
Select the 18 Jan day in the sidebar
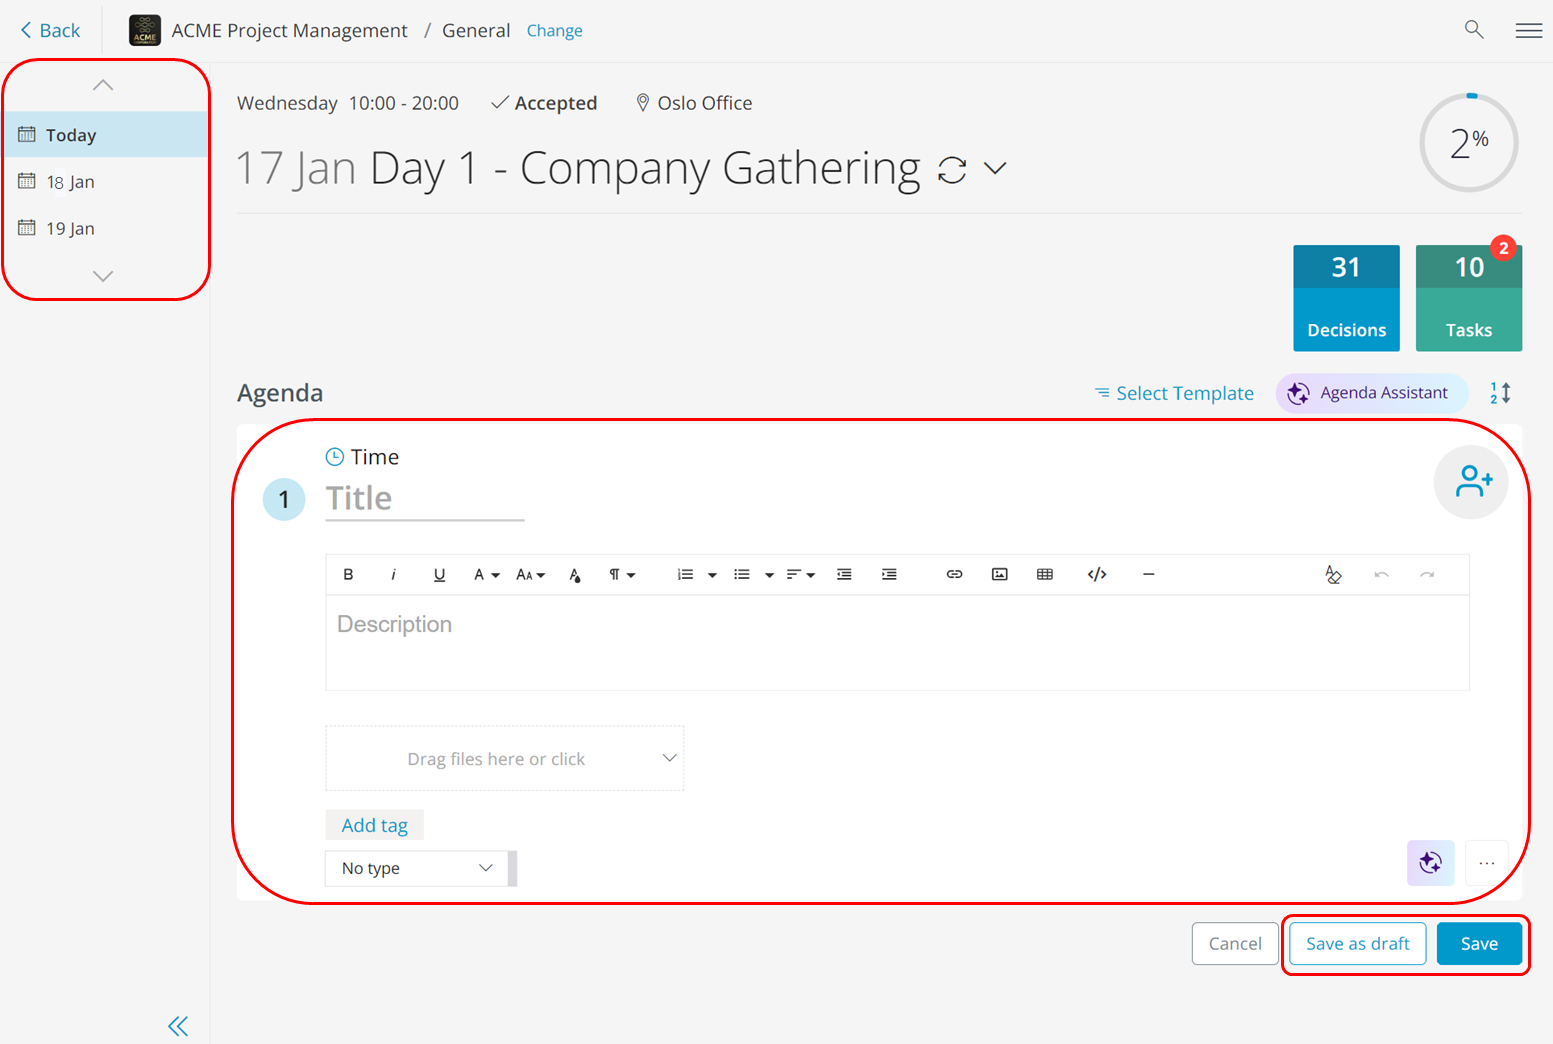70,181
